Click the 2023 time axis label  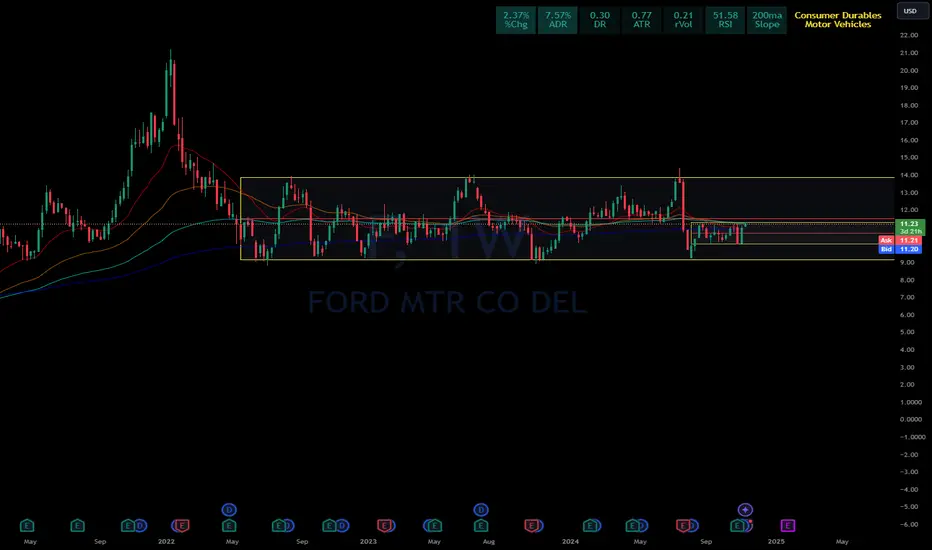click(x=368, y=542)
